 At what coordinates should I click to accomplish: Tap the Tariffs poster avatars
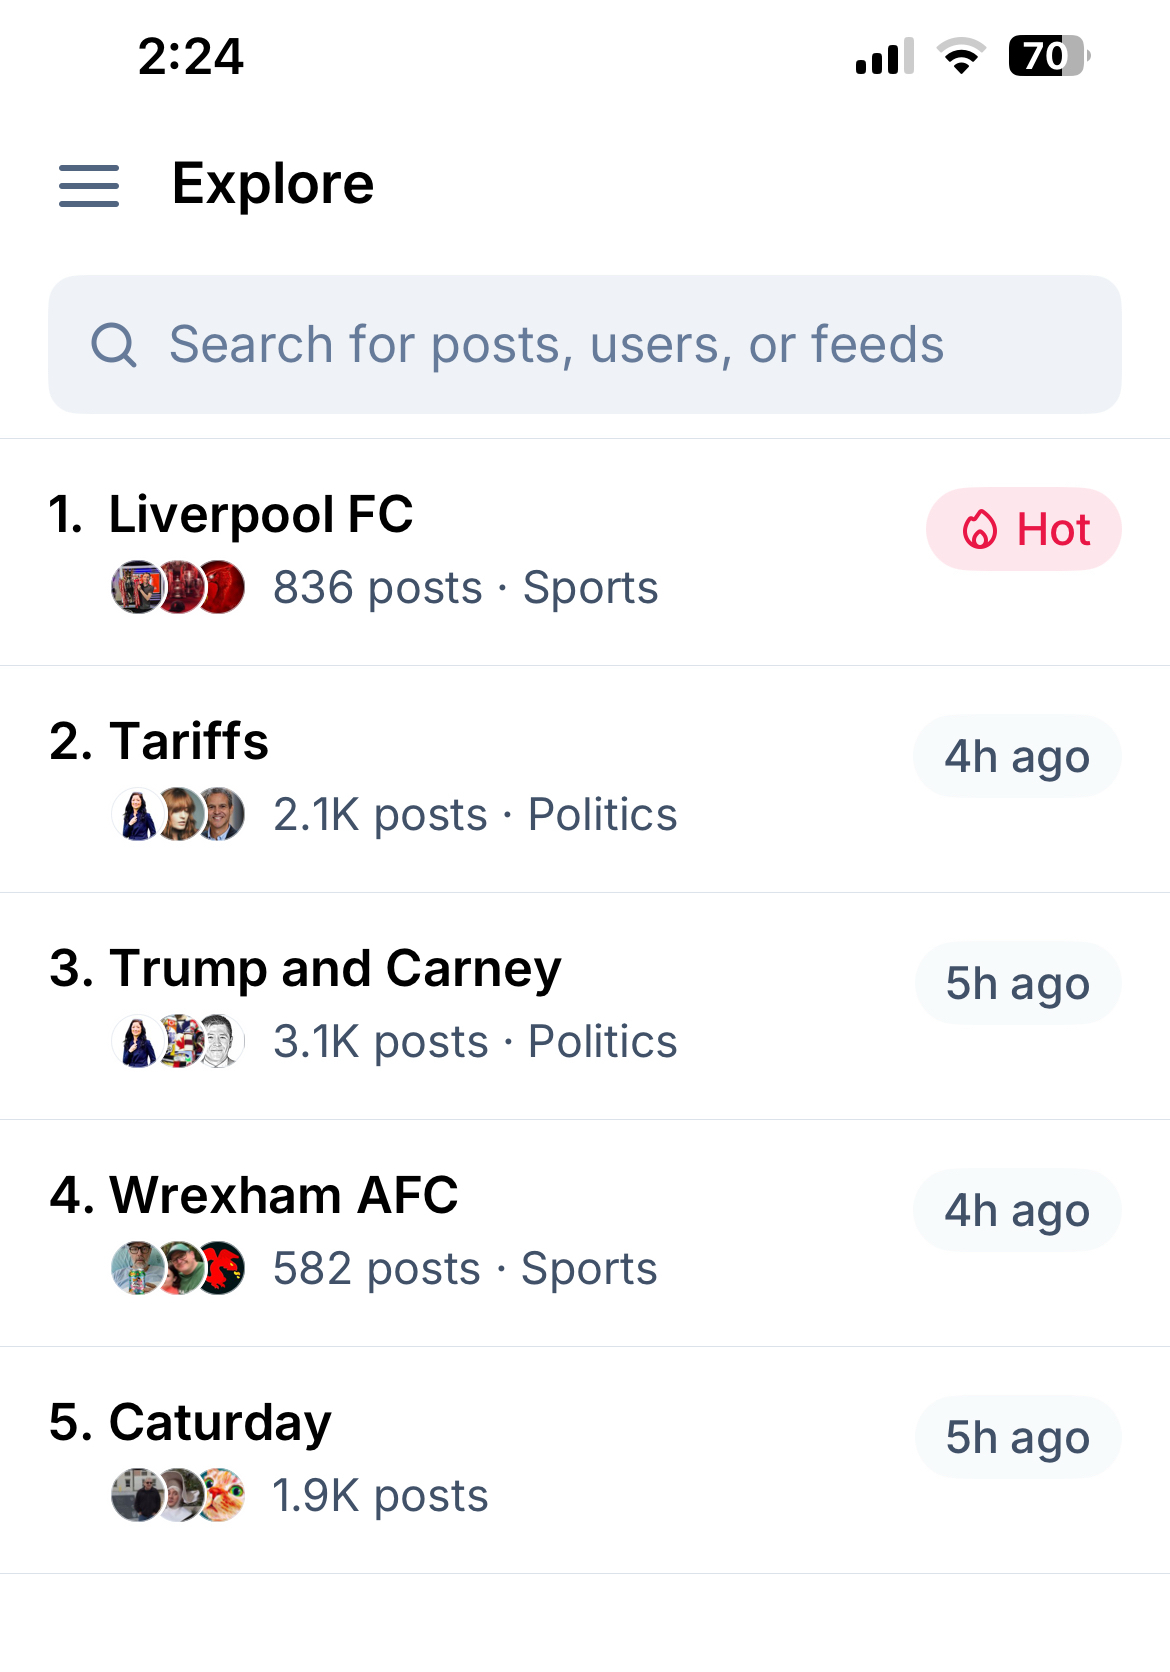tap(178, 815)
